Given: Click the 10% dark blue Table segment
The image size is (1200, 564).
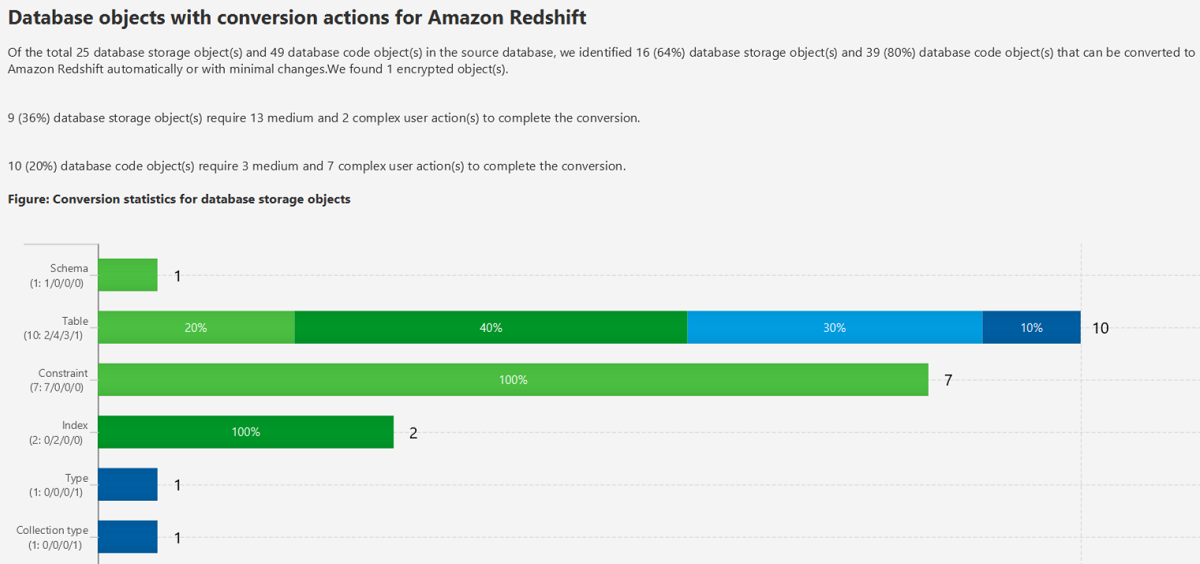Looking at the screenshot, I should point(1031,328).
